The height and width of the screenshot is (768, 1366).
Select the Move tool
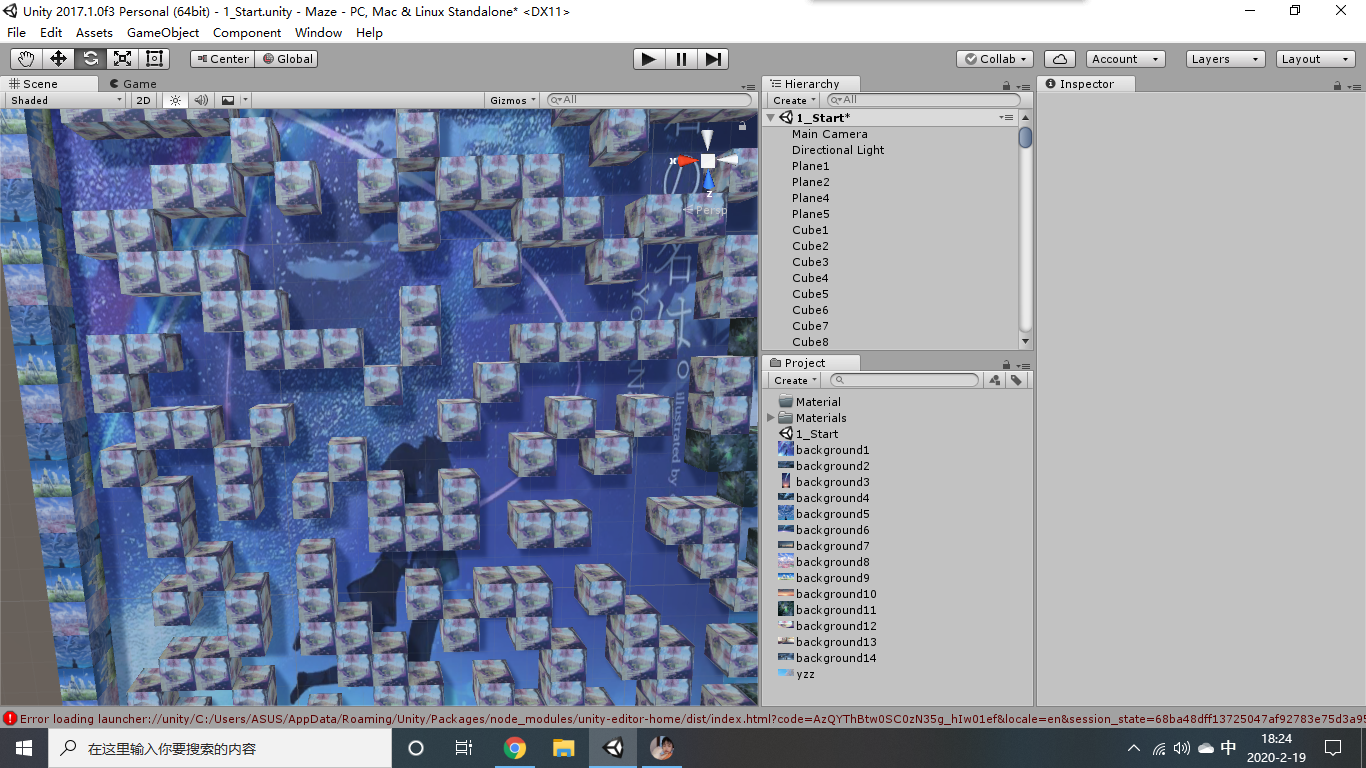pyautogui.click(x=57, y=58)
